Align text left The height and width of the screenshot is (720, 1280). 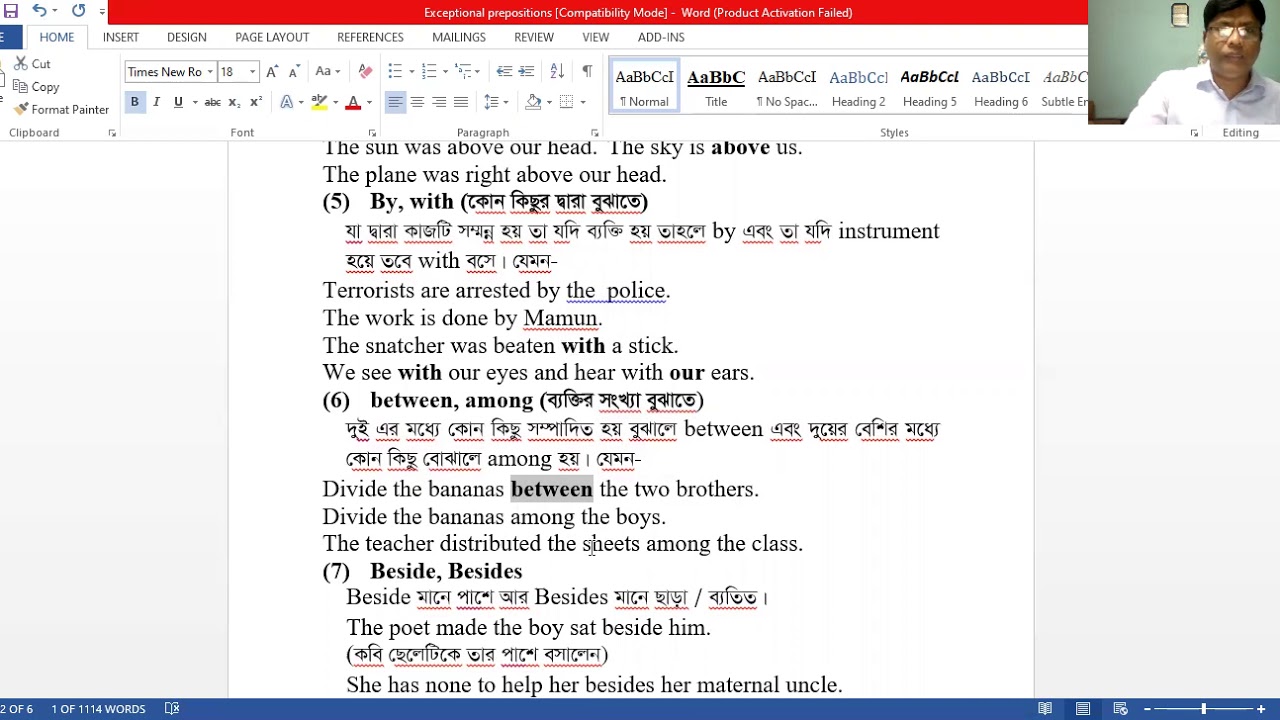tap(395, 102)
